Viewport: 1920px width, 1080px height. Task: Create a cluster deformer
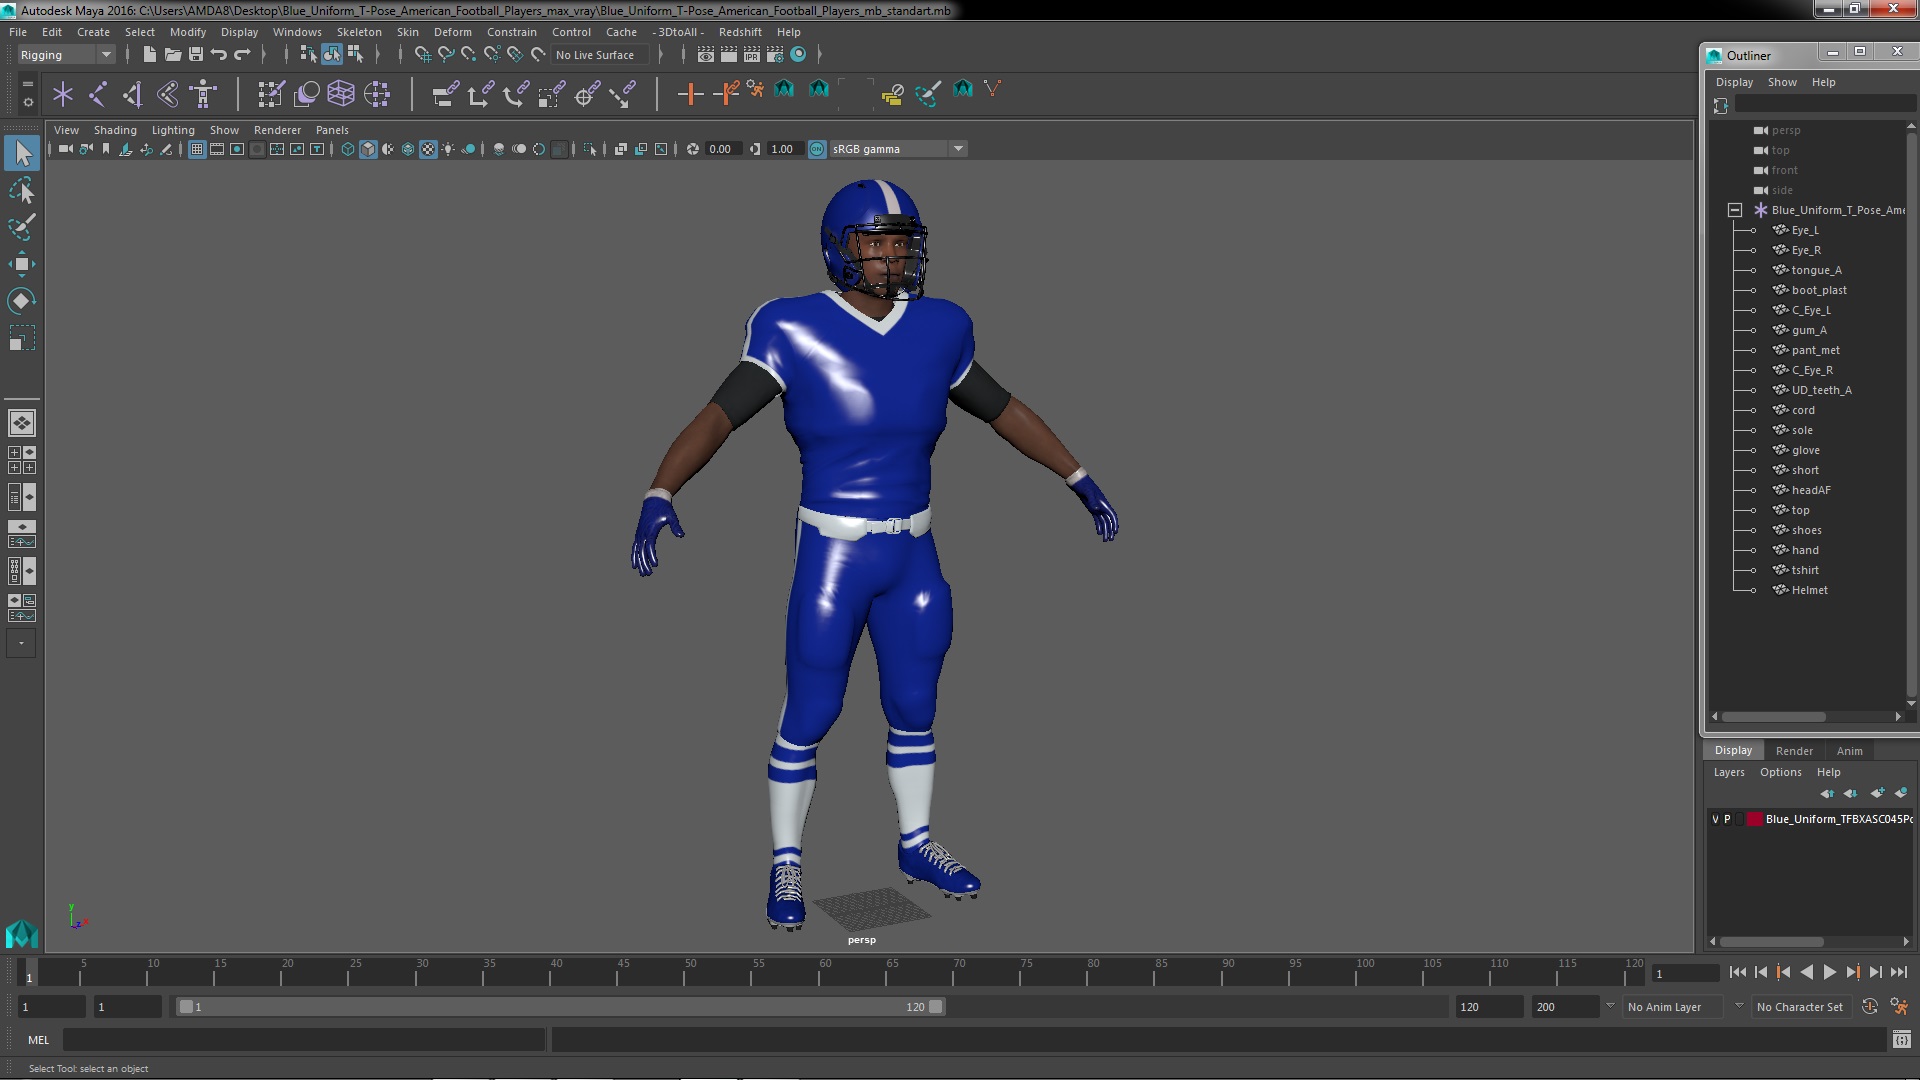point(377,94)
